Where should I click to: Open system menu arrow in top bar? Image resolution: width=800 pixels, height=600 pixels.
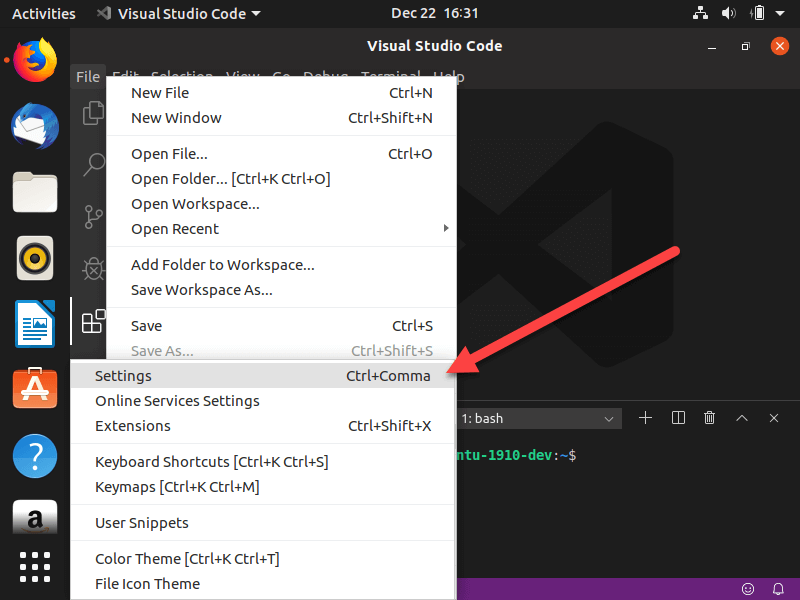780,14
